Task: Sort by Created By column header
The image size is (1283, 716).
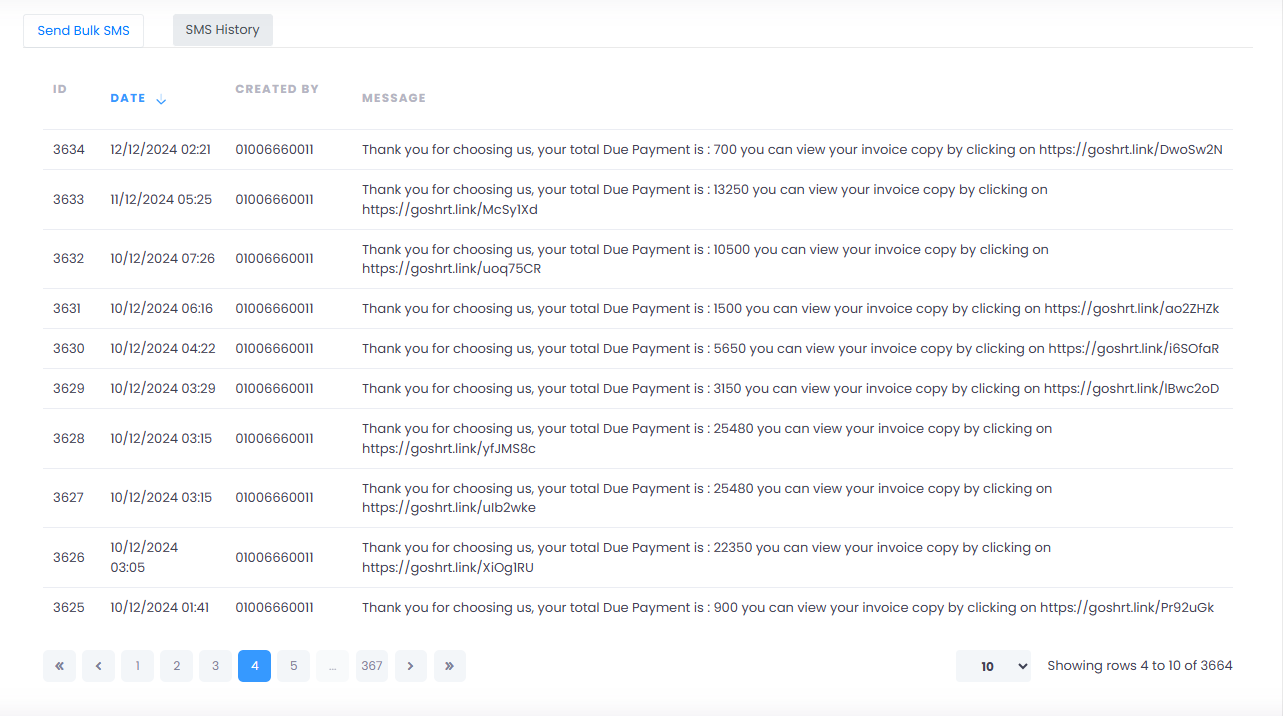Action: 277,89
